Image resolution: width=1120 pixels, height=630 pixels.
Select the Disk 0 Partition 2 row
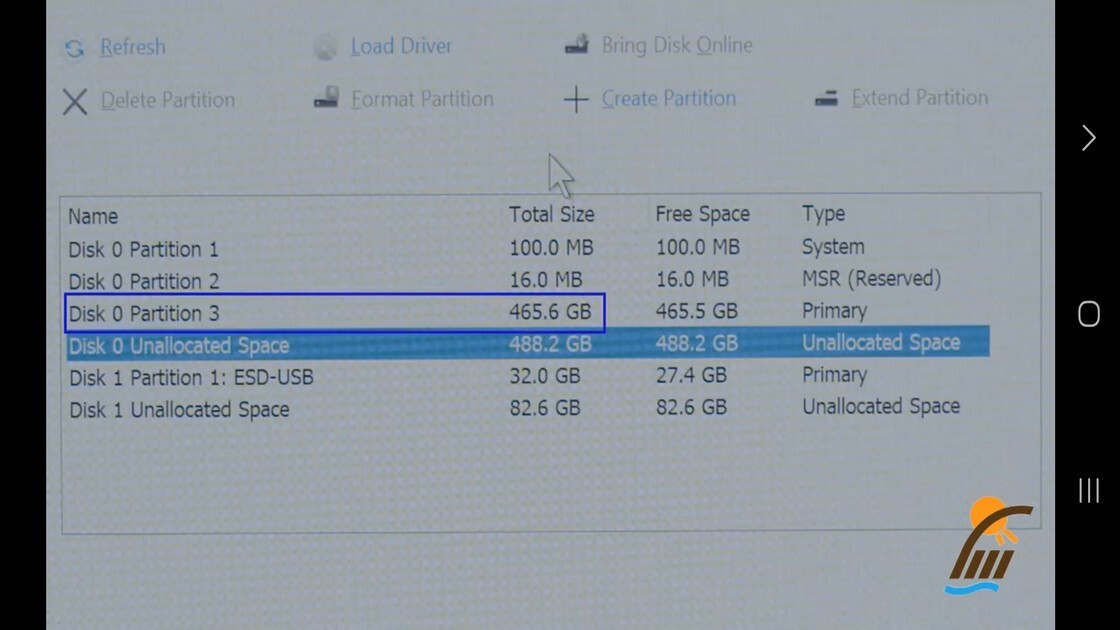tap(528, 280)
